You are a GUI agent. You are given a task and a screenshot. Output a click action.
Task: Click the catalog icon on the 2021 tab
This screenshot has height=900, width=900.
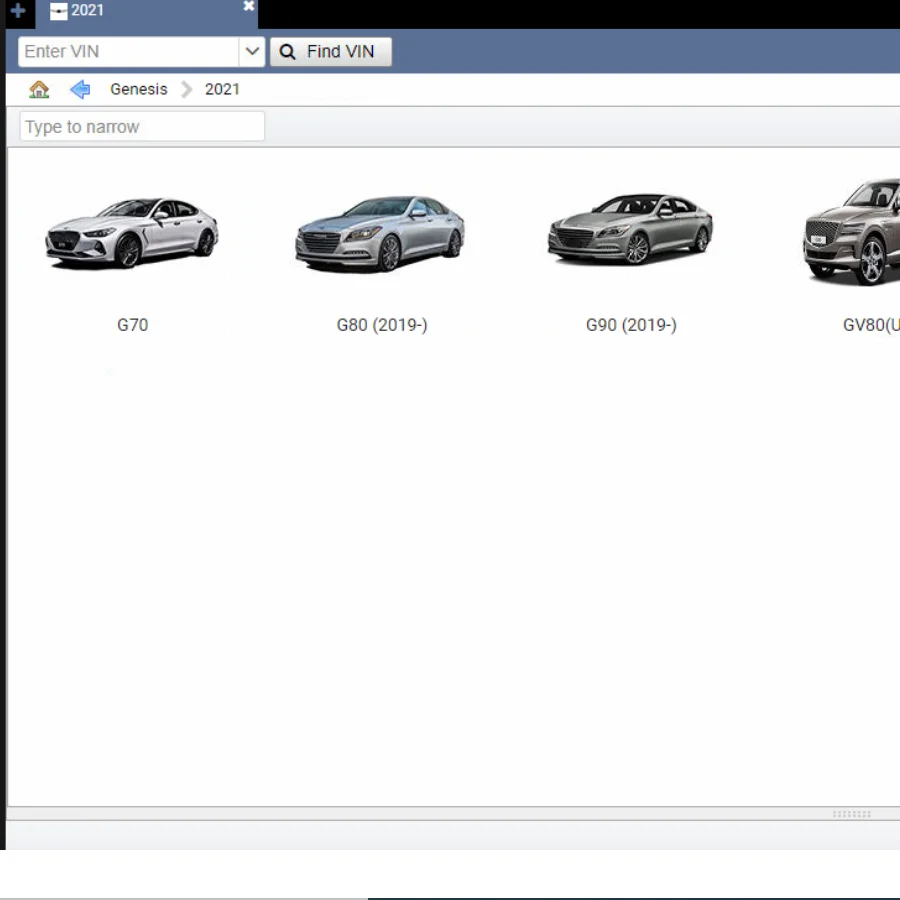(59, 12)
